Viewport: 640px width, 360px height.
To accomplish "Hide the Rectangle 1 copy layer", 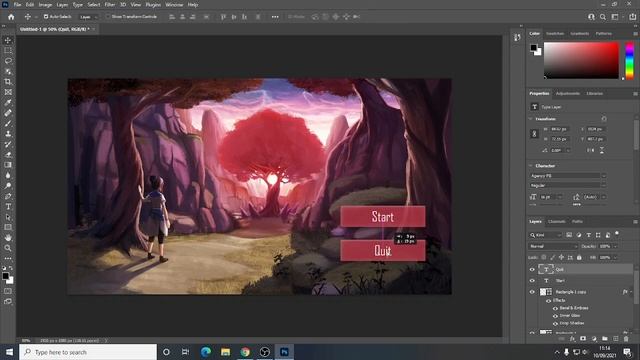I will click(532, 292).
